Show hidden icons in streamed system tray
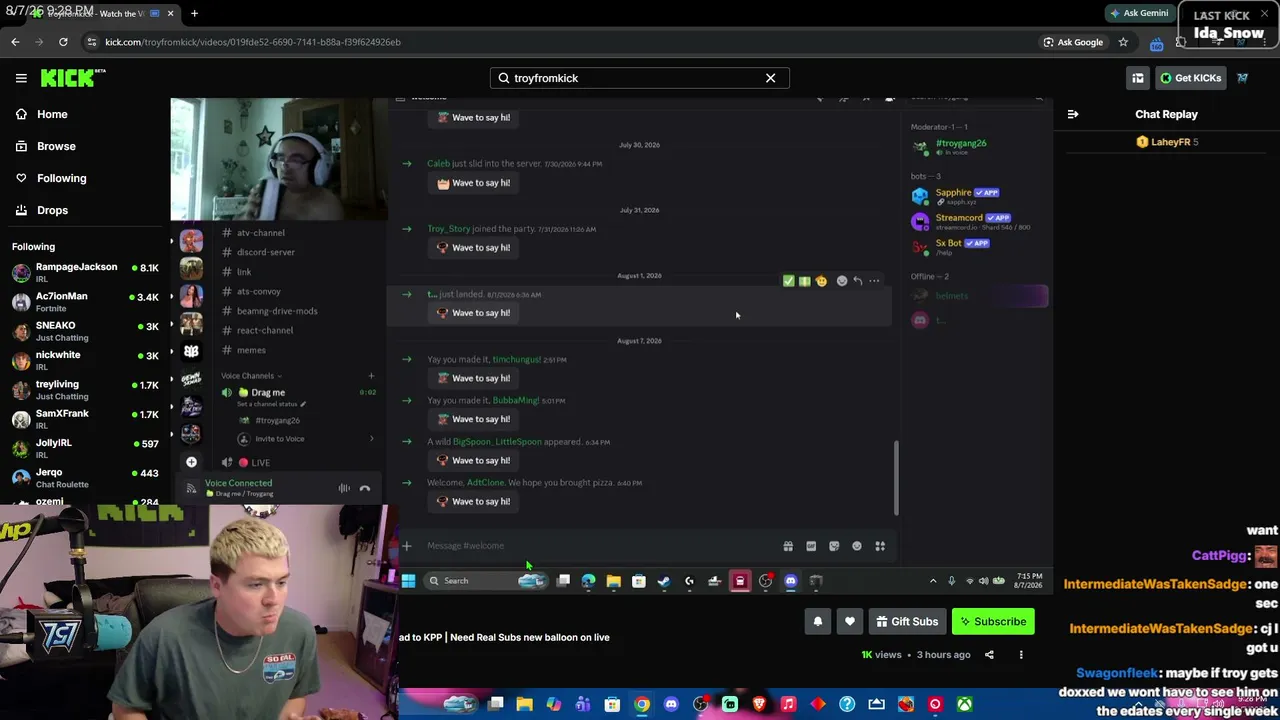Image resolution: width=1280 pixels, height=720 pixels. pos(933,581)
